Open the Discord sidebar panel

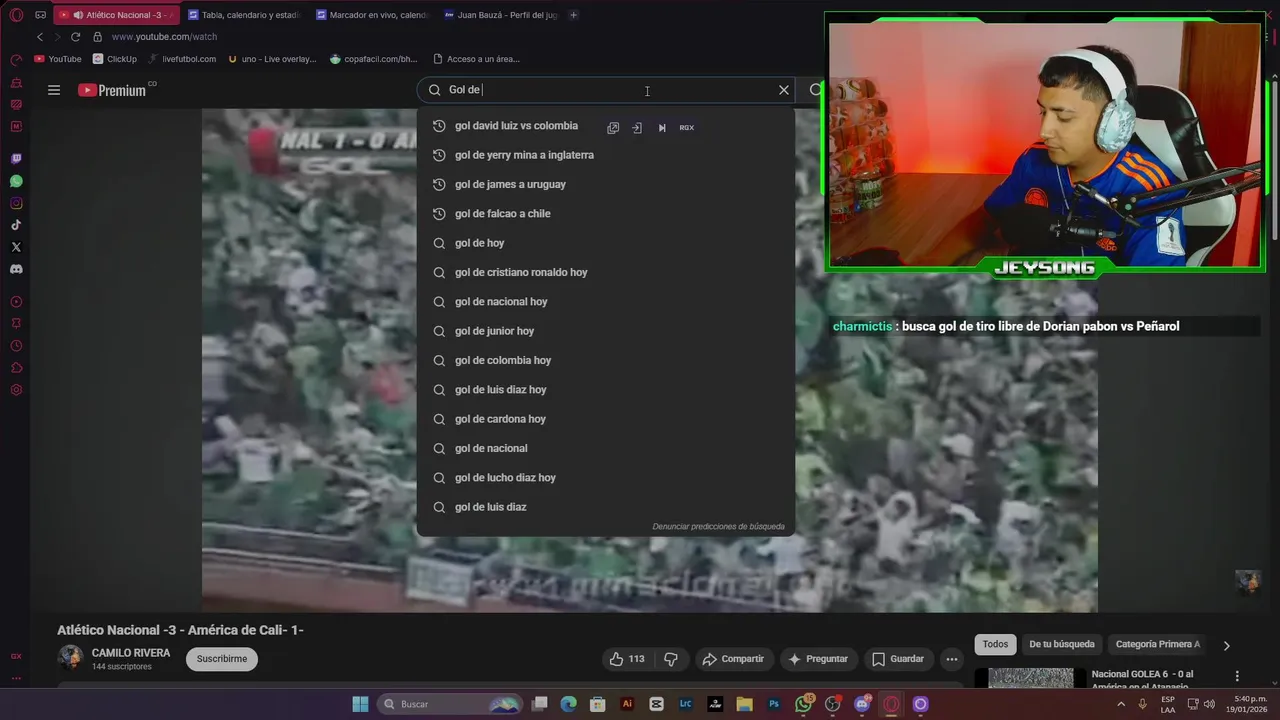16,269
